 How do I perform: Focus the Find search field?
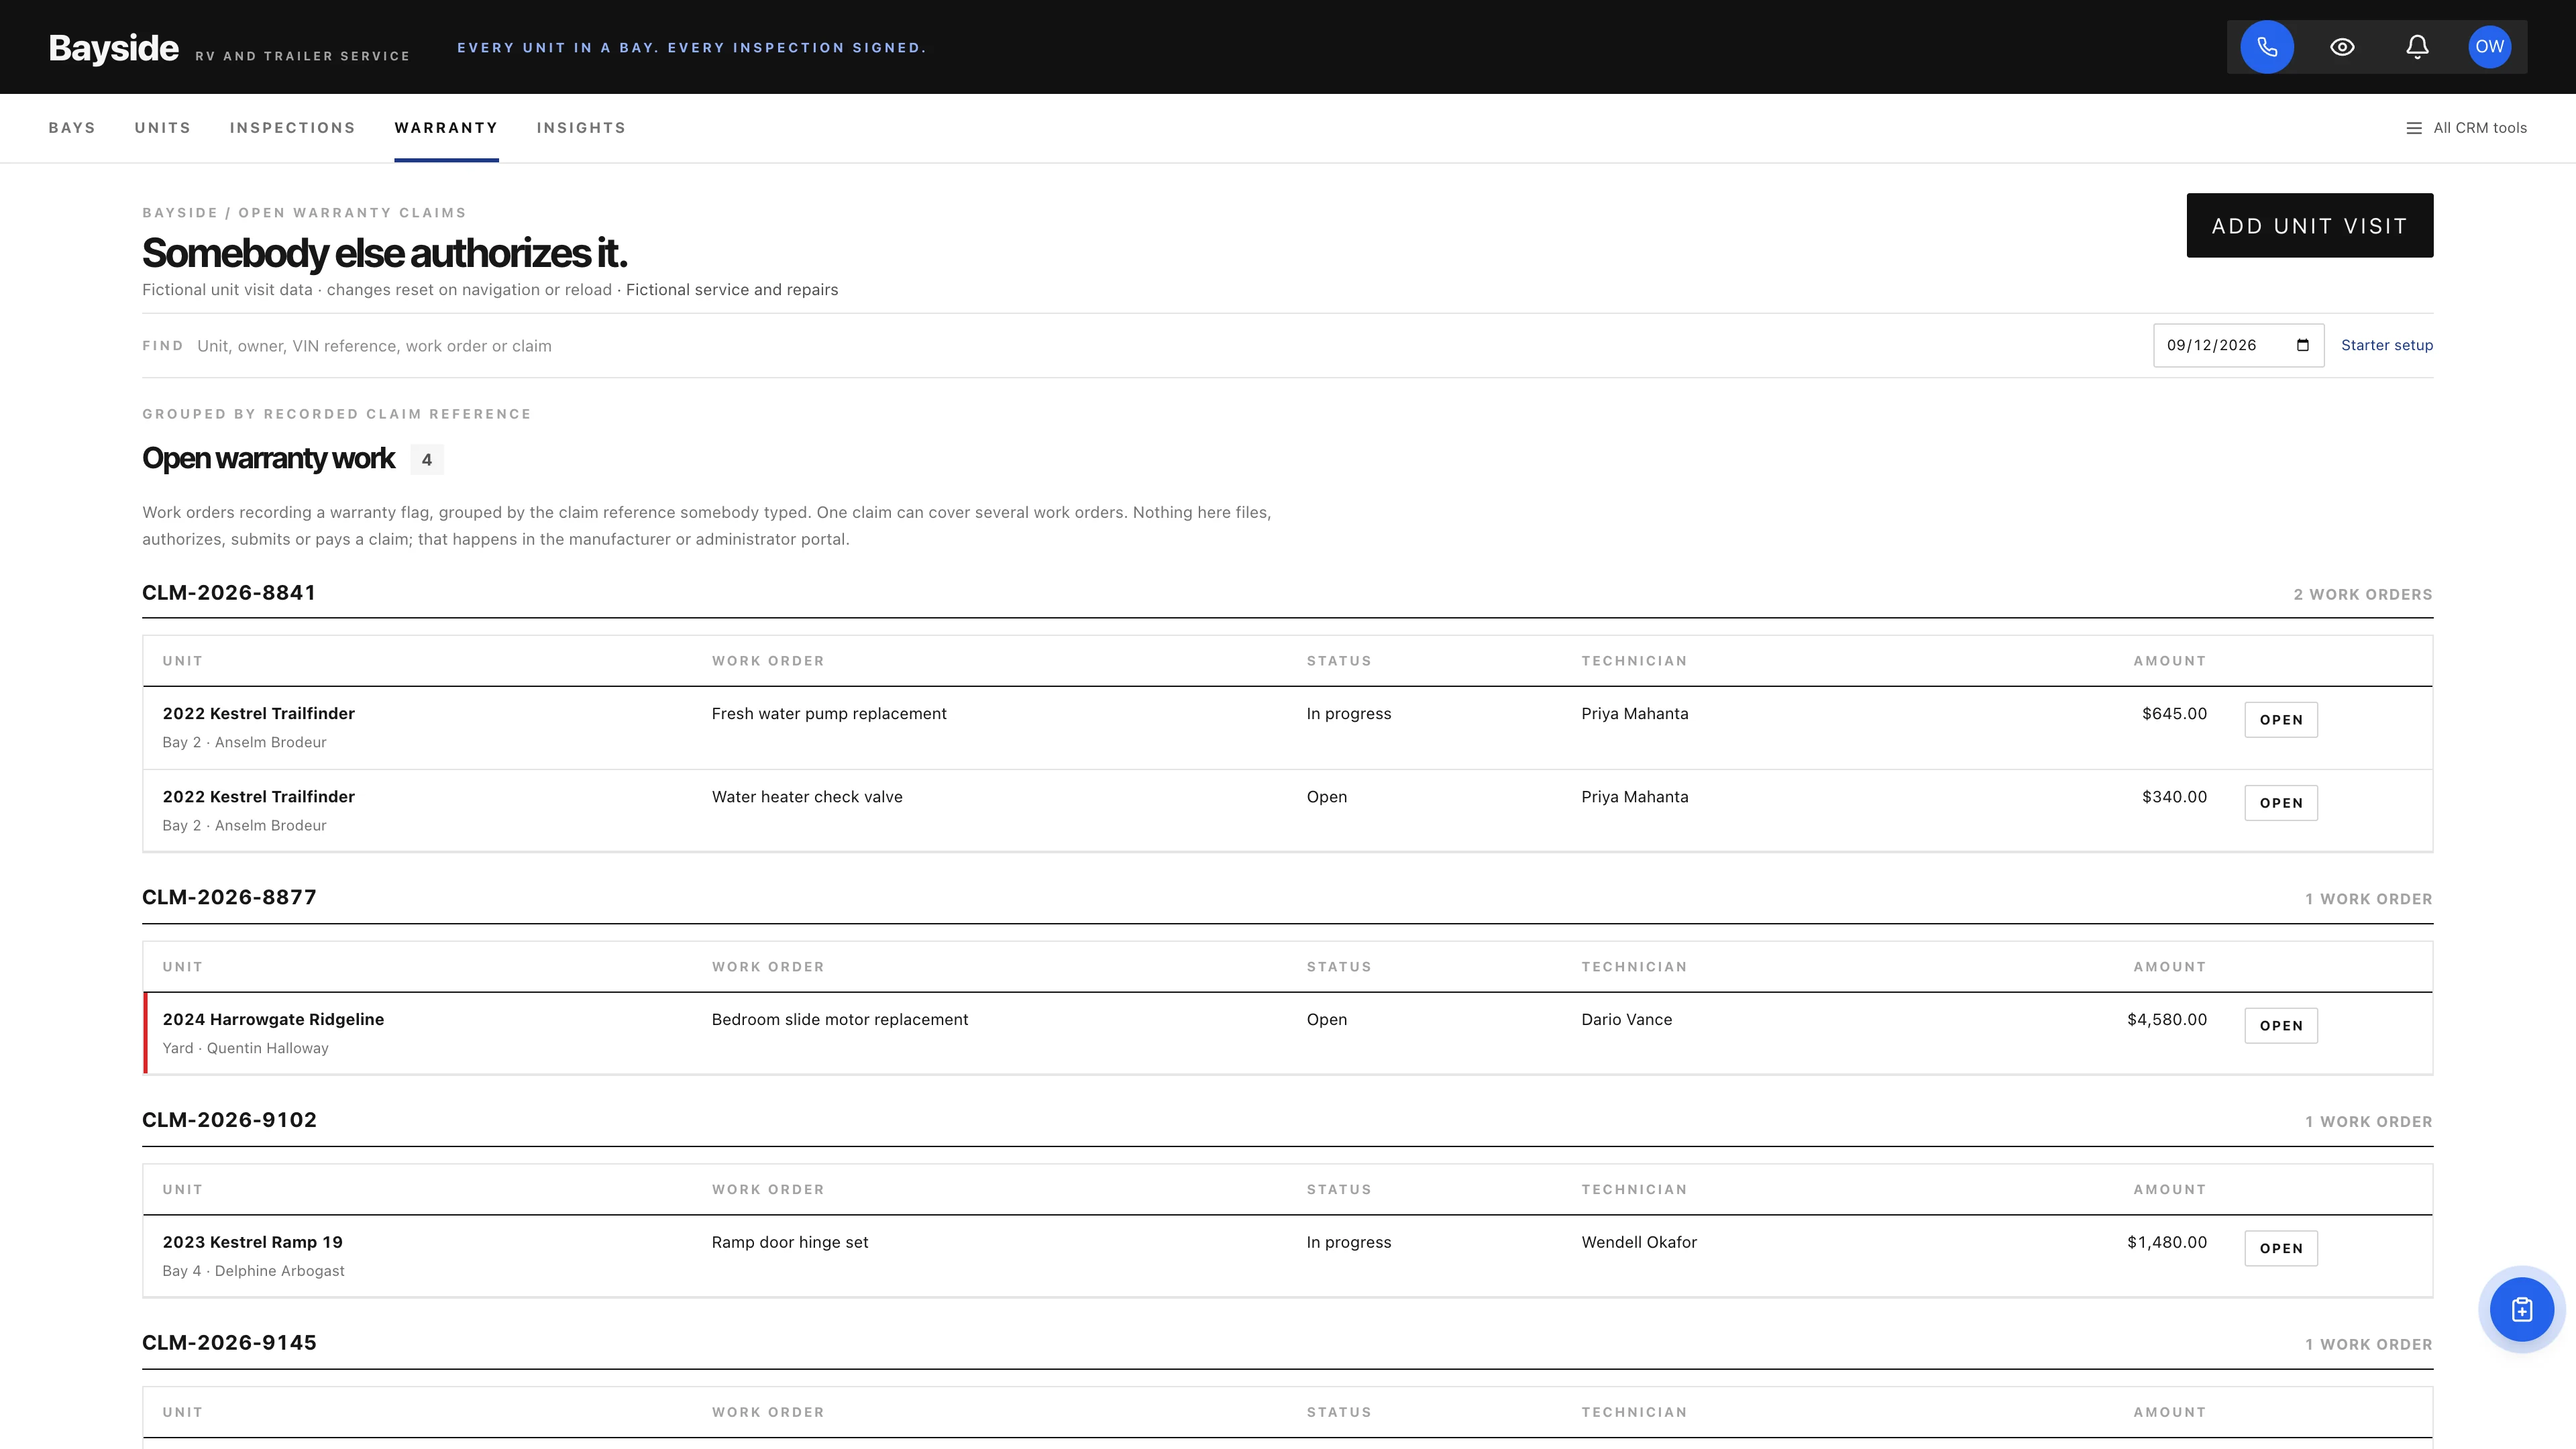pyautogui.click(x=1165, y=346)
